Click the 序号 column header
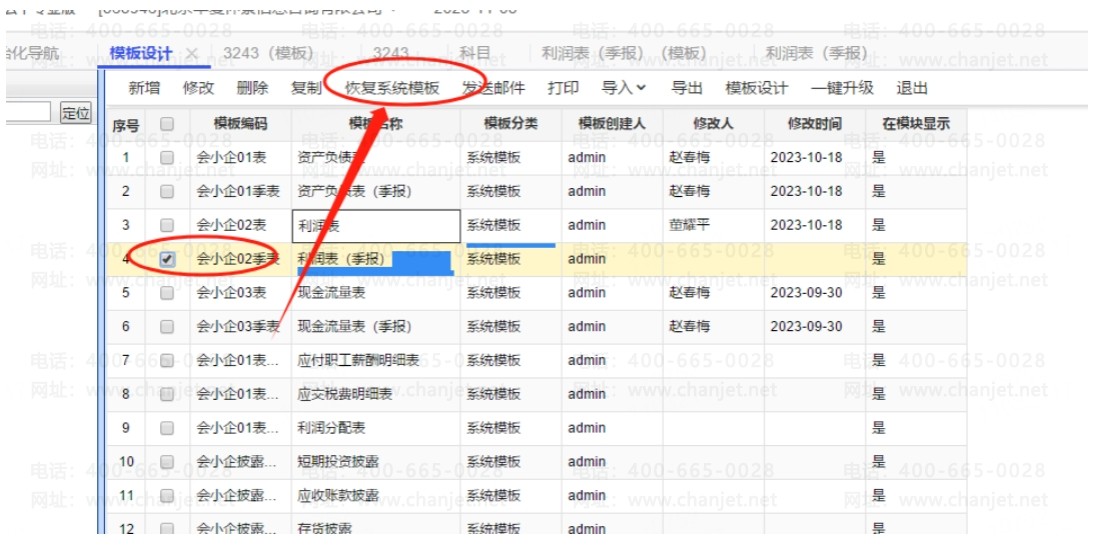 [126, 125]
